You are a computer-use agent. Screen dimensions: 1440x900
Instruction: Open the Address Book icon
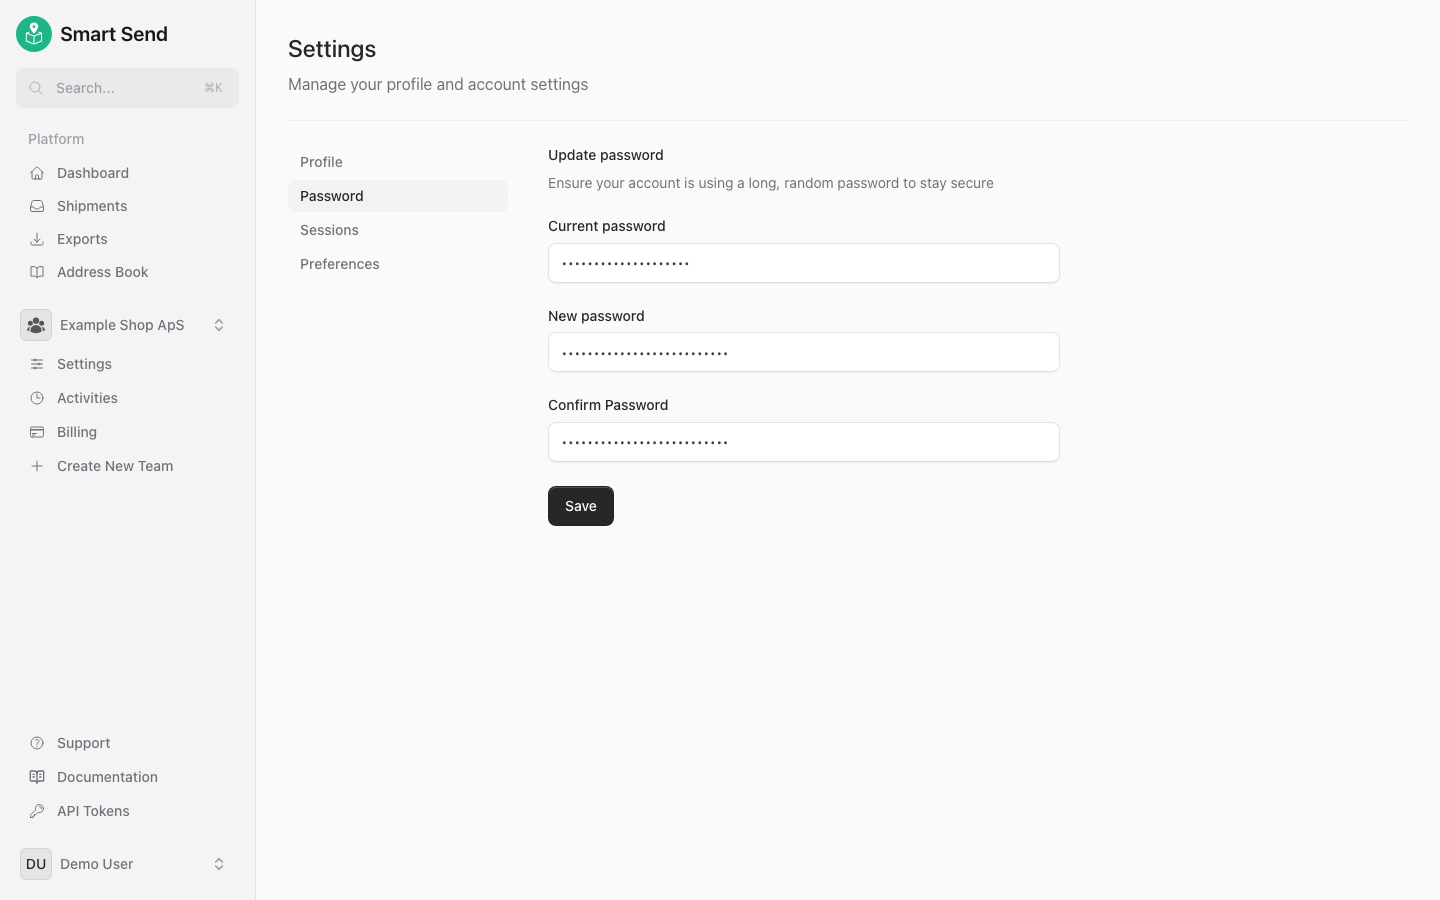coord(36,271)
